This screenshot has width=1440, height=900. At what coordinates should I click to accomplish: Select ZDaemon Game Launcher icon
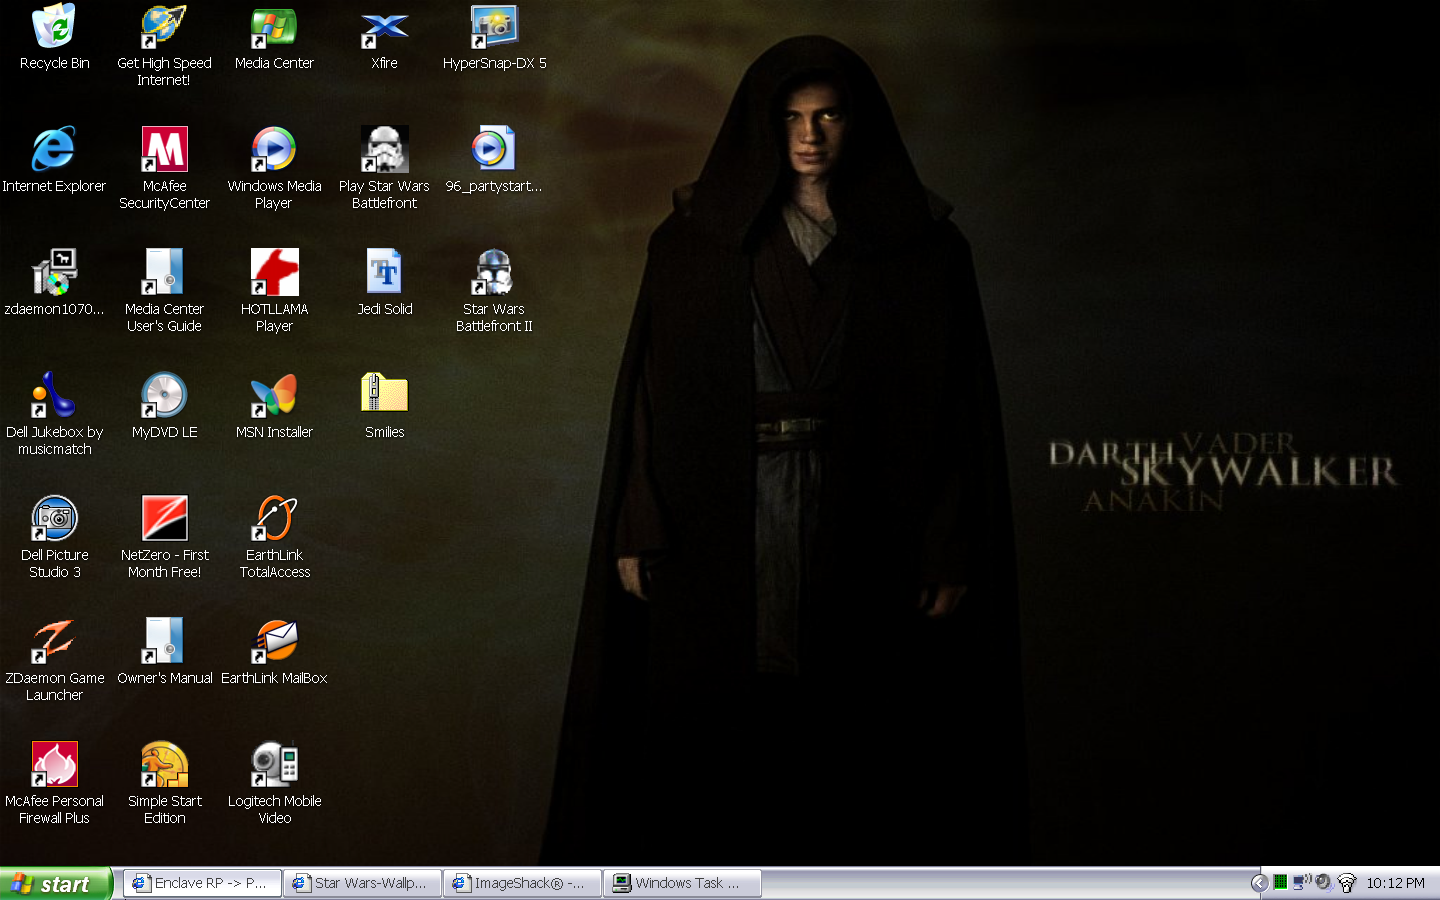coord(54,642)
